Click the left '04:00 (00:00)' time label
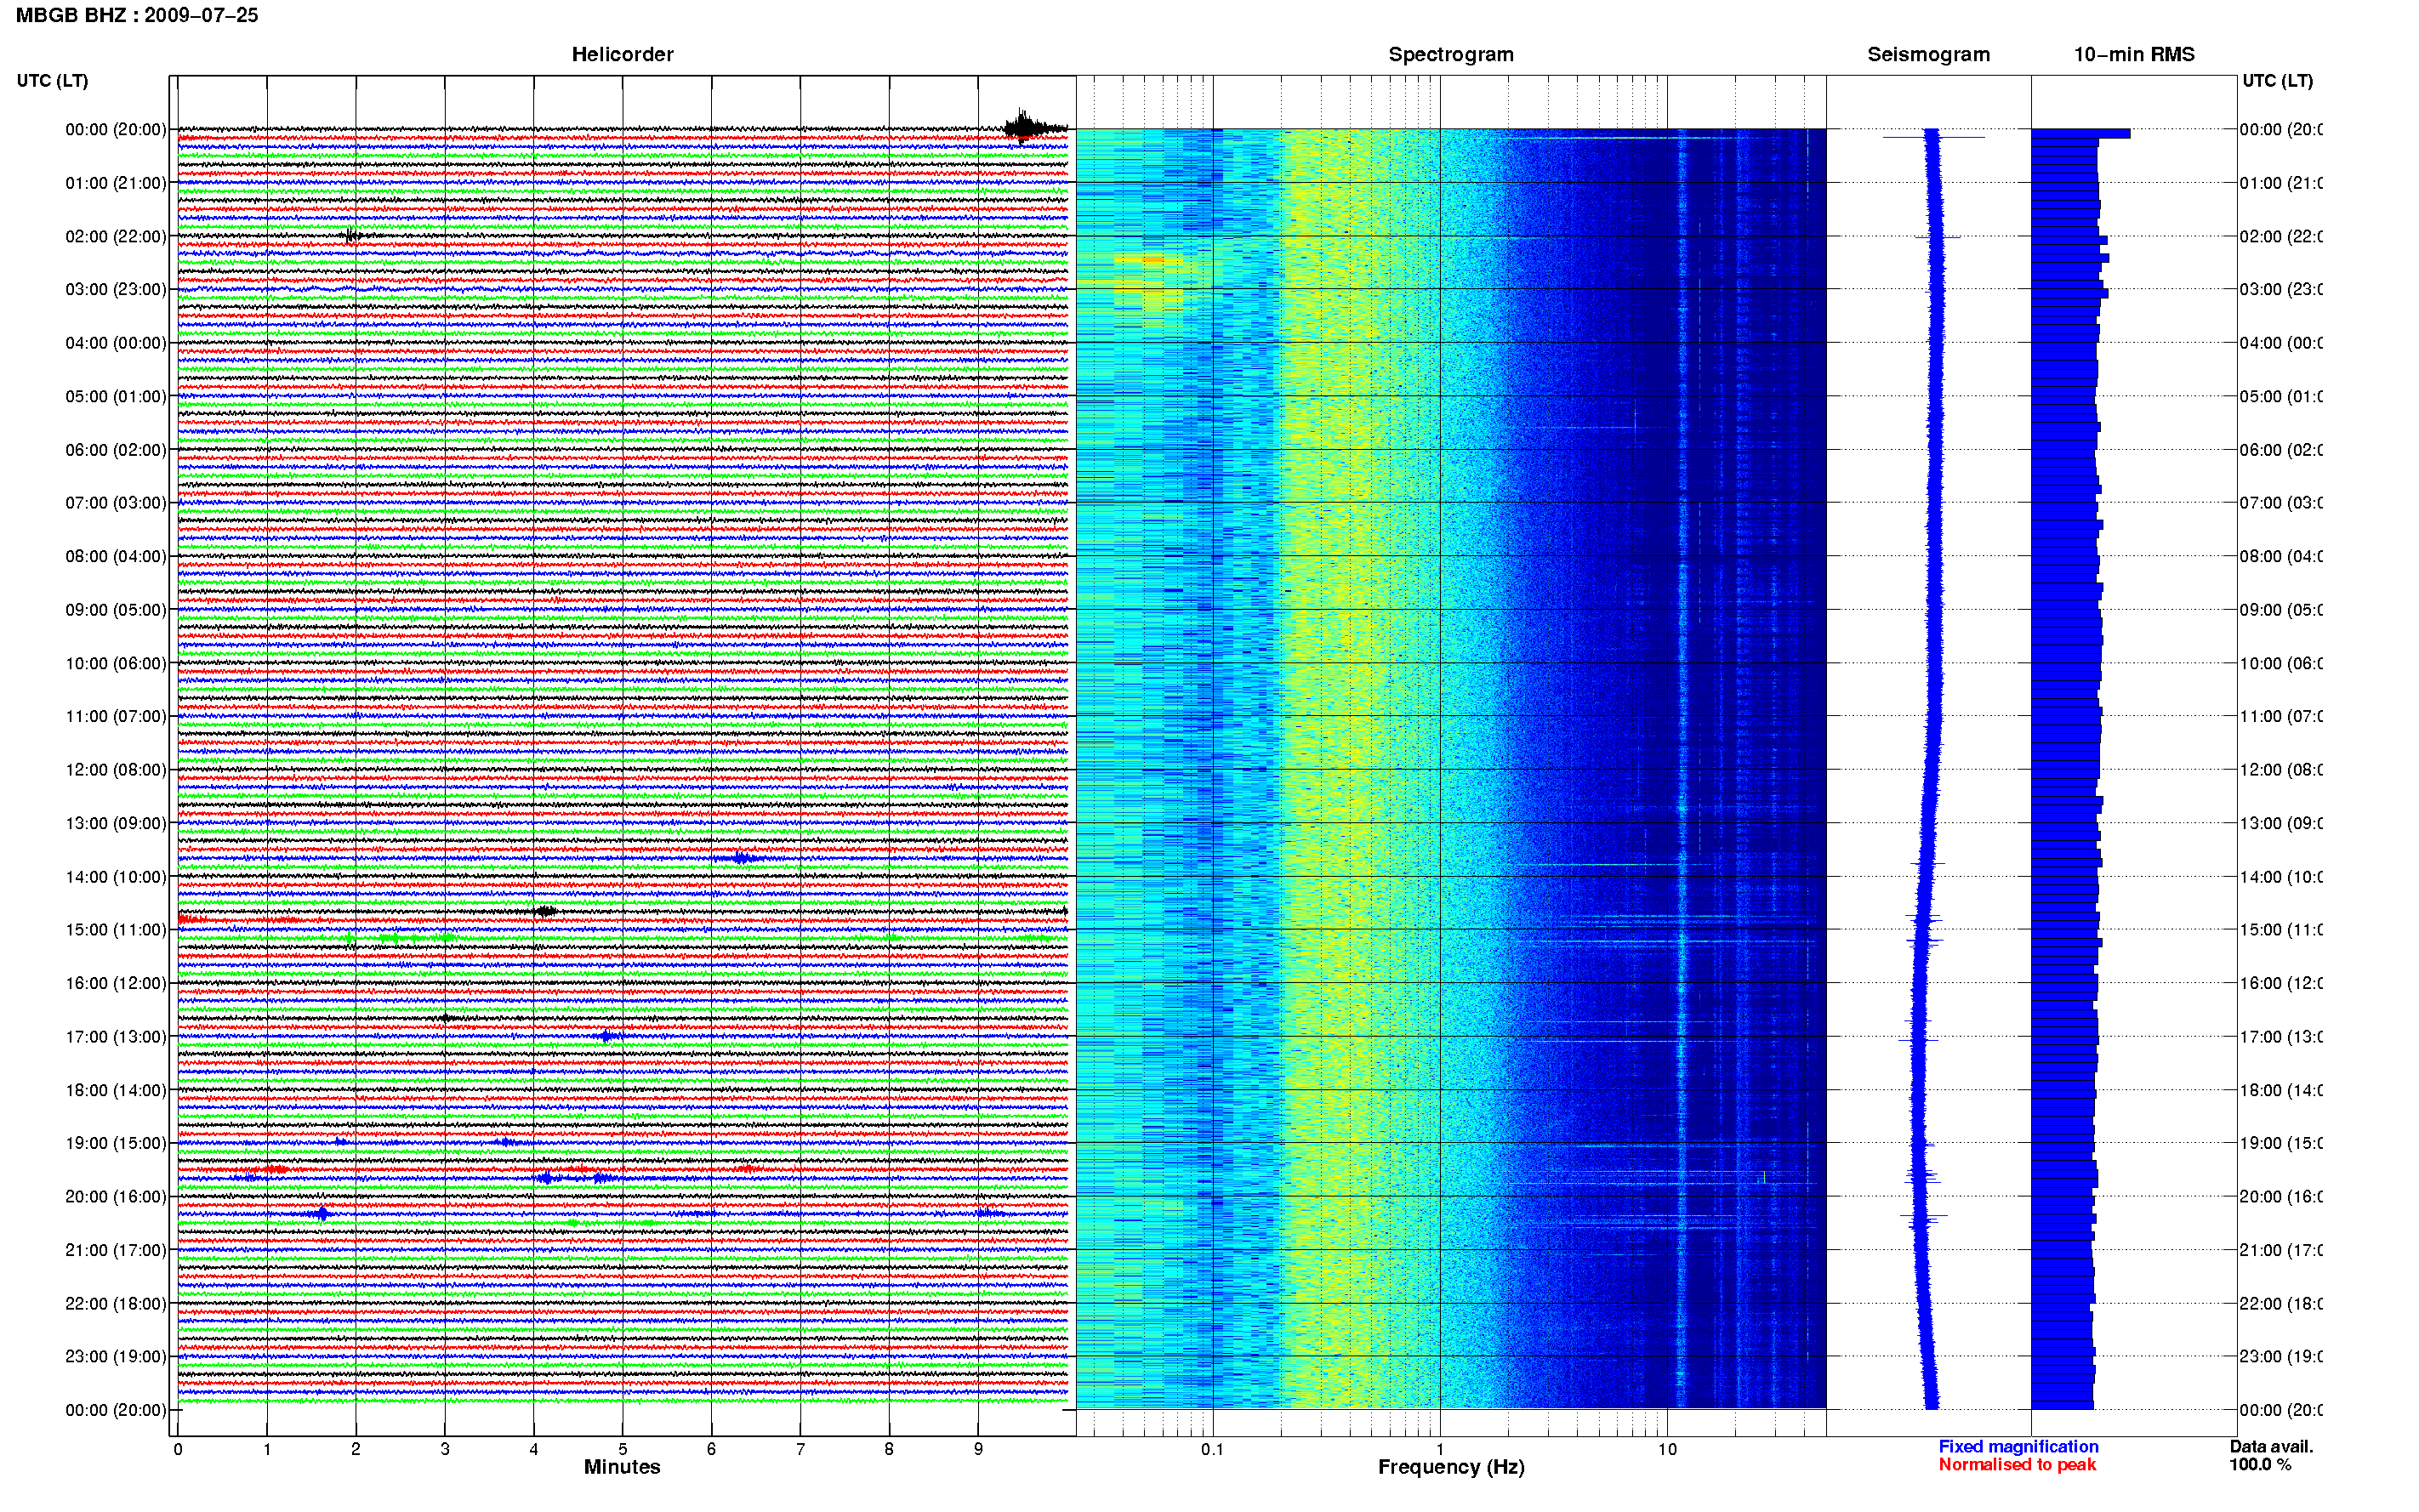Image resolution: width=2419 pixels, height=1512 pixels. click(x=116, y=343)
